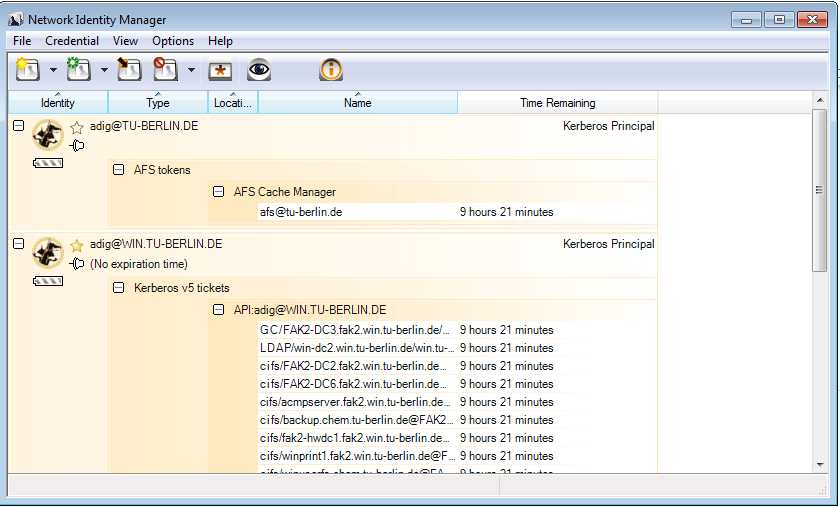Open the dropdown arrow next to Destroy credentials
840x507 pixels.
pyautogui.click(x=191, y=70)
